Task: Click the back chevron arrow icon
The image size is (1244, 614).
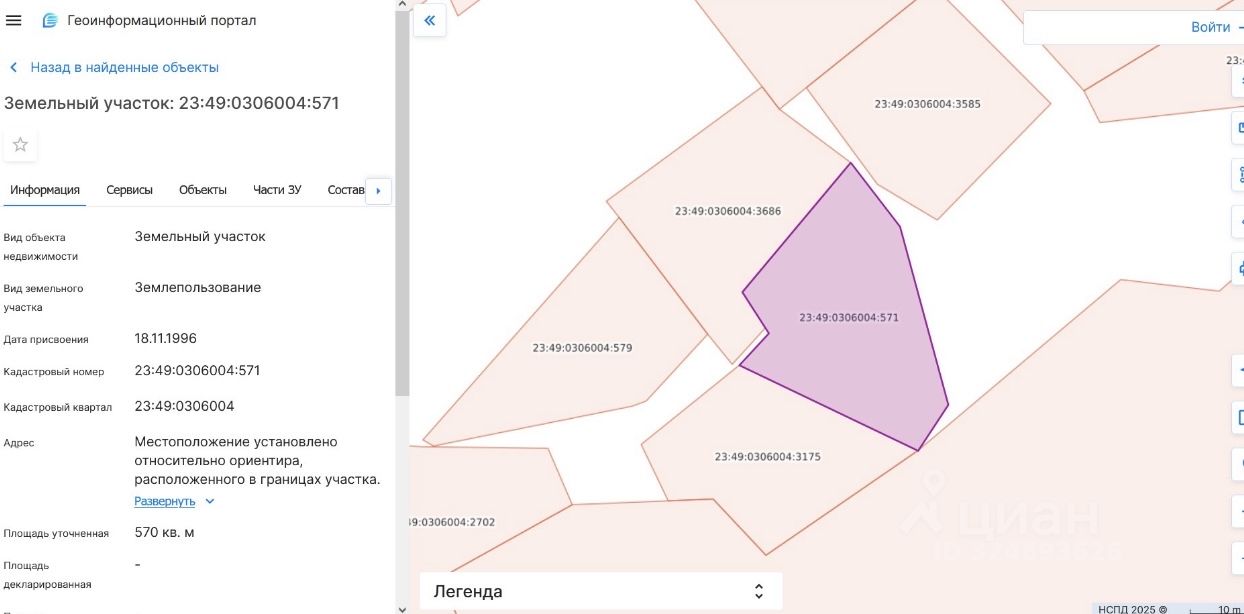Action: pos(14,67)
